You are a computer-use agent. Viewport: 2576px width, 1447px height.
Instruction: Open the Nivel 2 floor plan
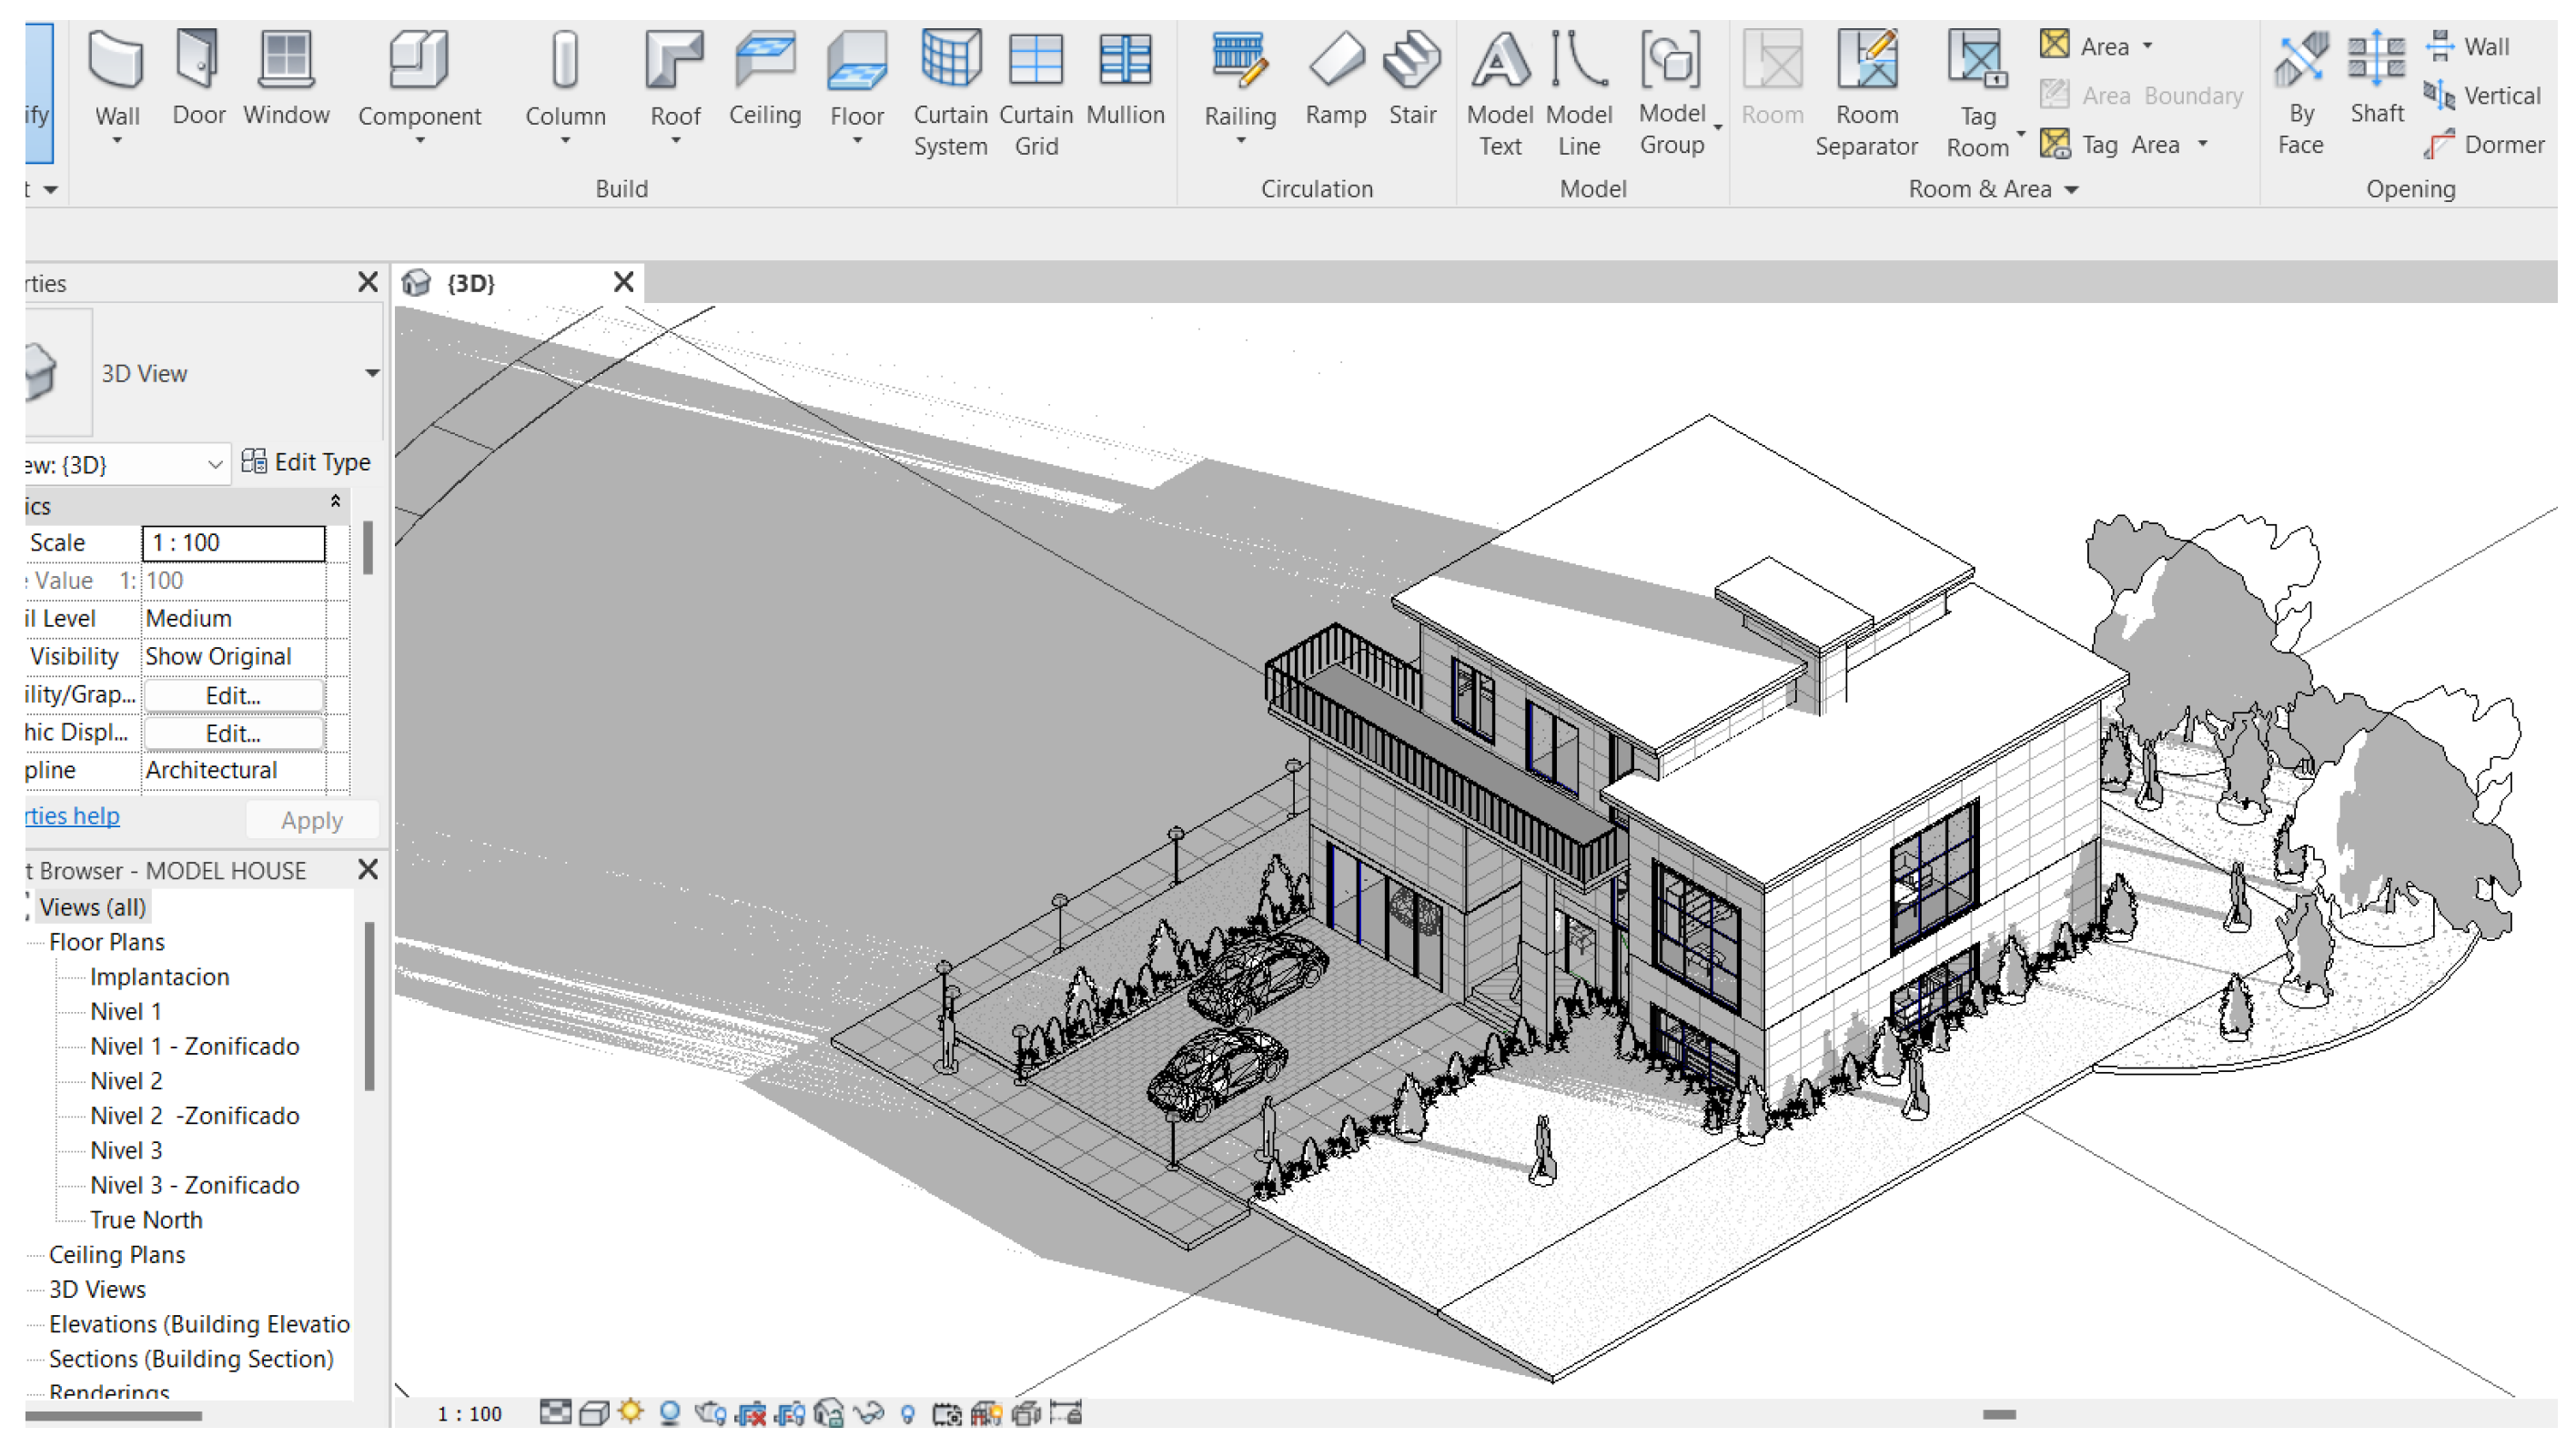[126, 1080]
